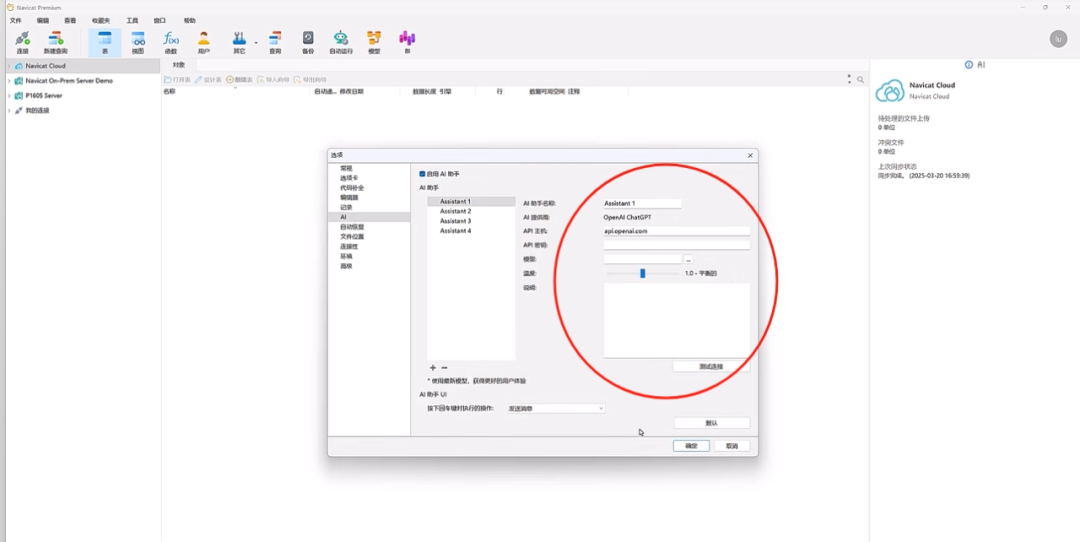The height and width of the screenshot is (542, 1080).
Task: Click 打开表 (Open Table) in object toolbar
Action: 176,80
